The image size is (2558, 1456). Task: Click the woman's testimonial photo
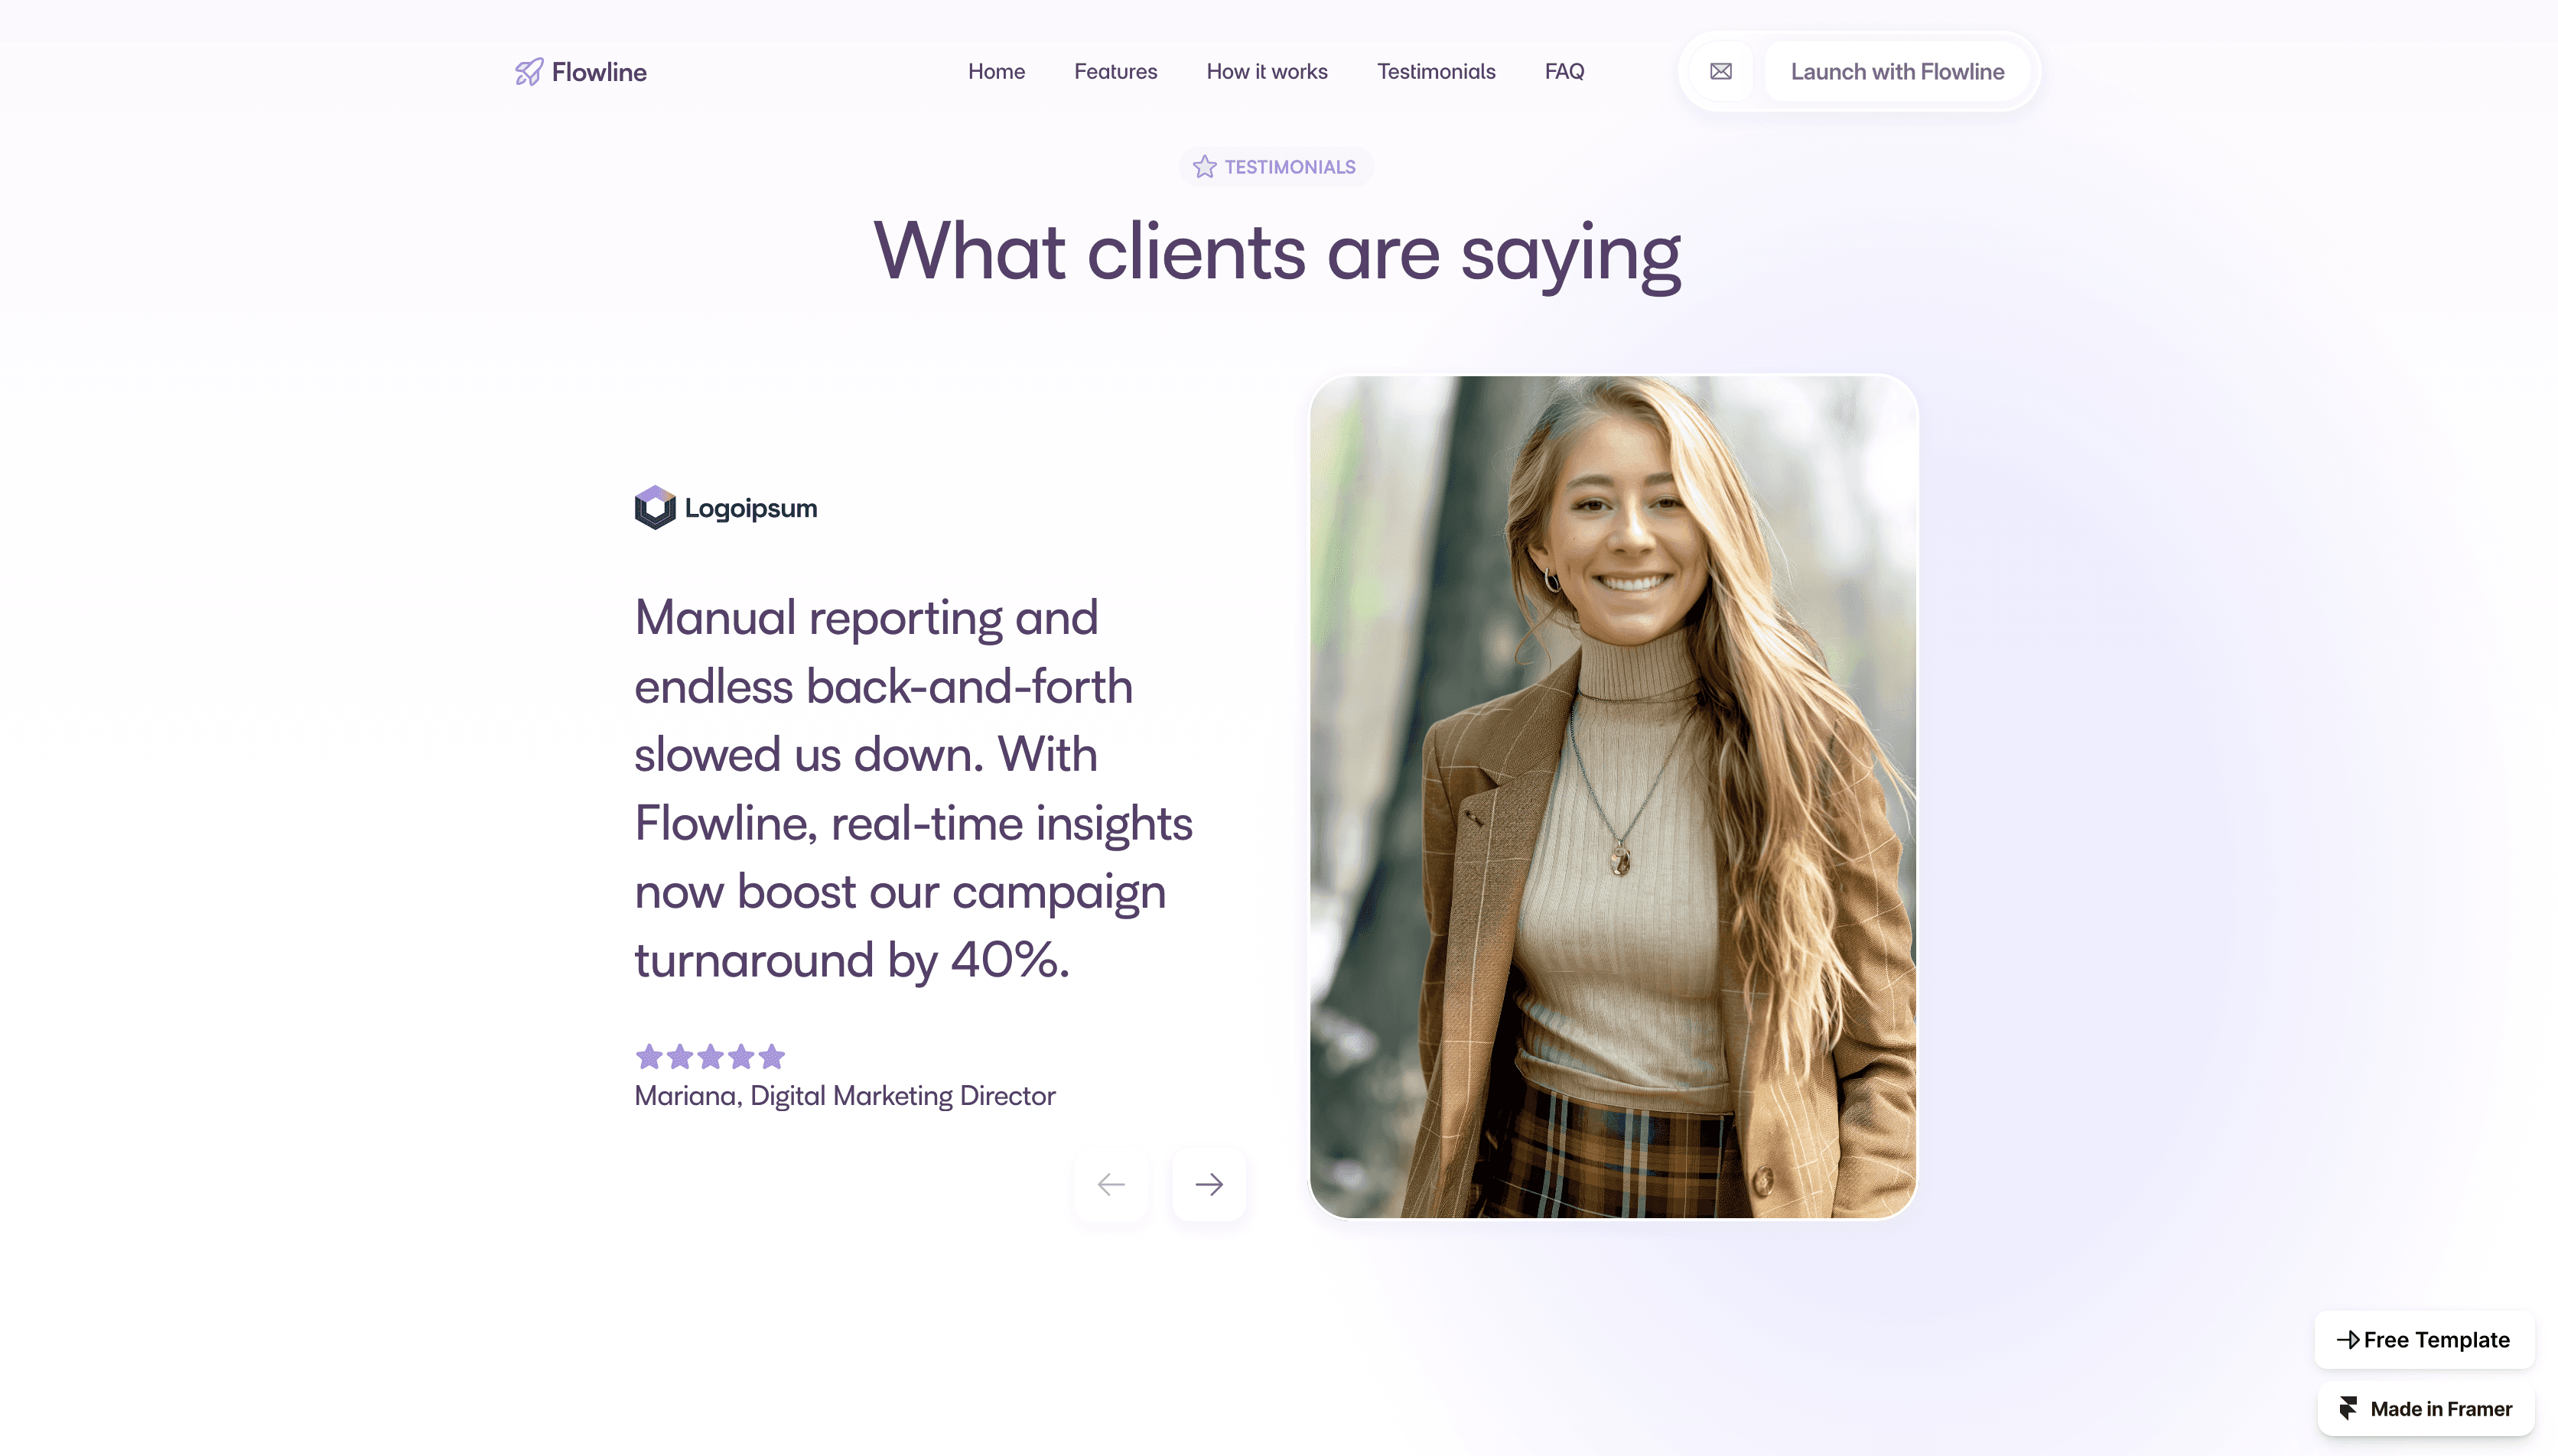[1613, 797]
